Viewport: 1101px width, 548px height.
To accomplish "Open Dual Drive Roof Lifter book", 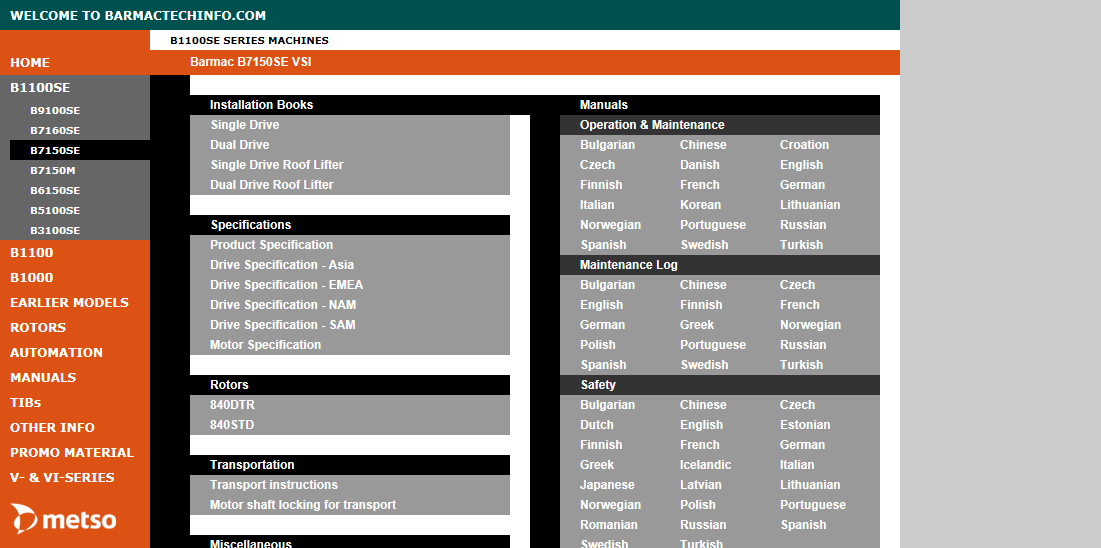I will pos(272,185).
